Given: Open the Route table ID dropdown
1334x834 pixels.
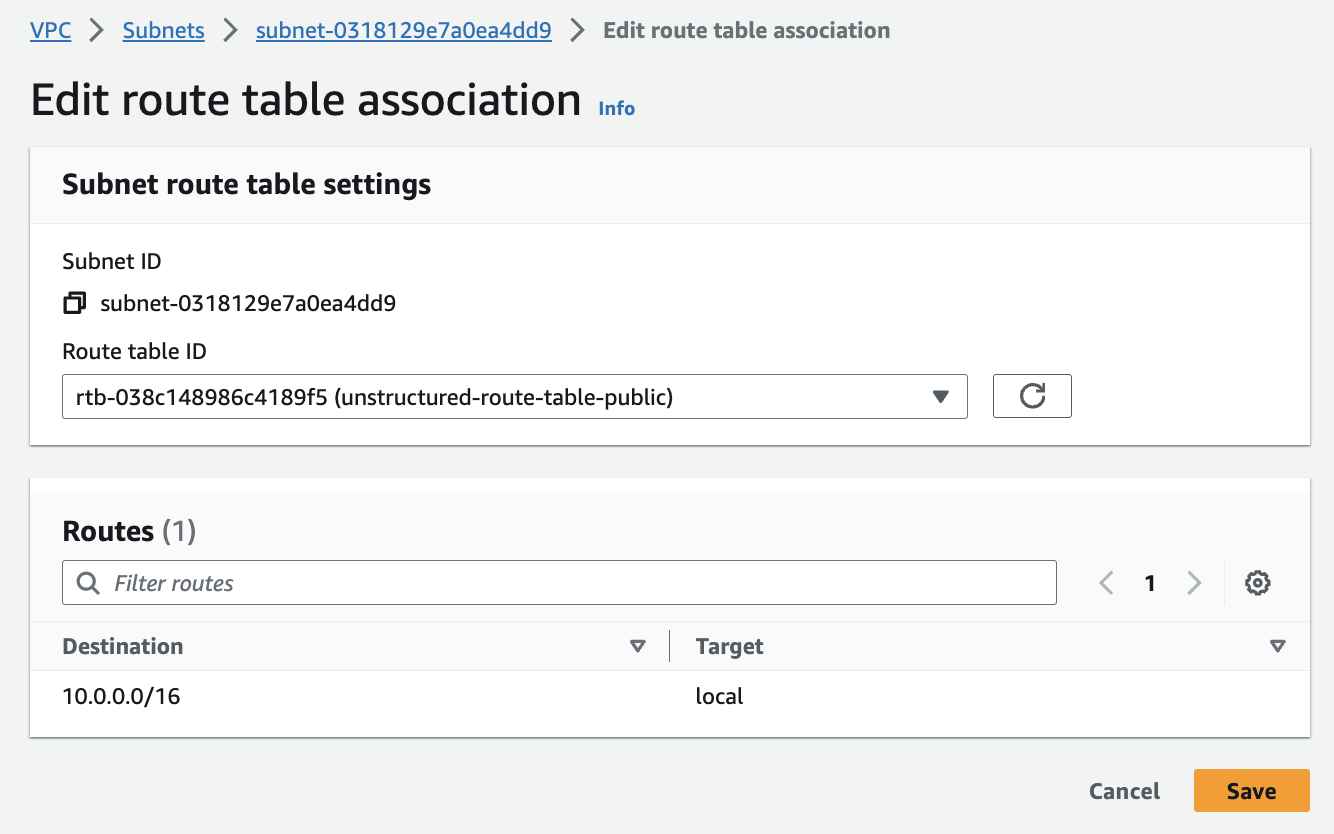Looking at the screenshot, I should pyautogui.click(x=940, y=396).
